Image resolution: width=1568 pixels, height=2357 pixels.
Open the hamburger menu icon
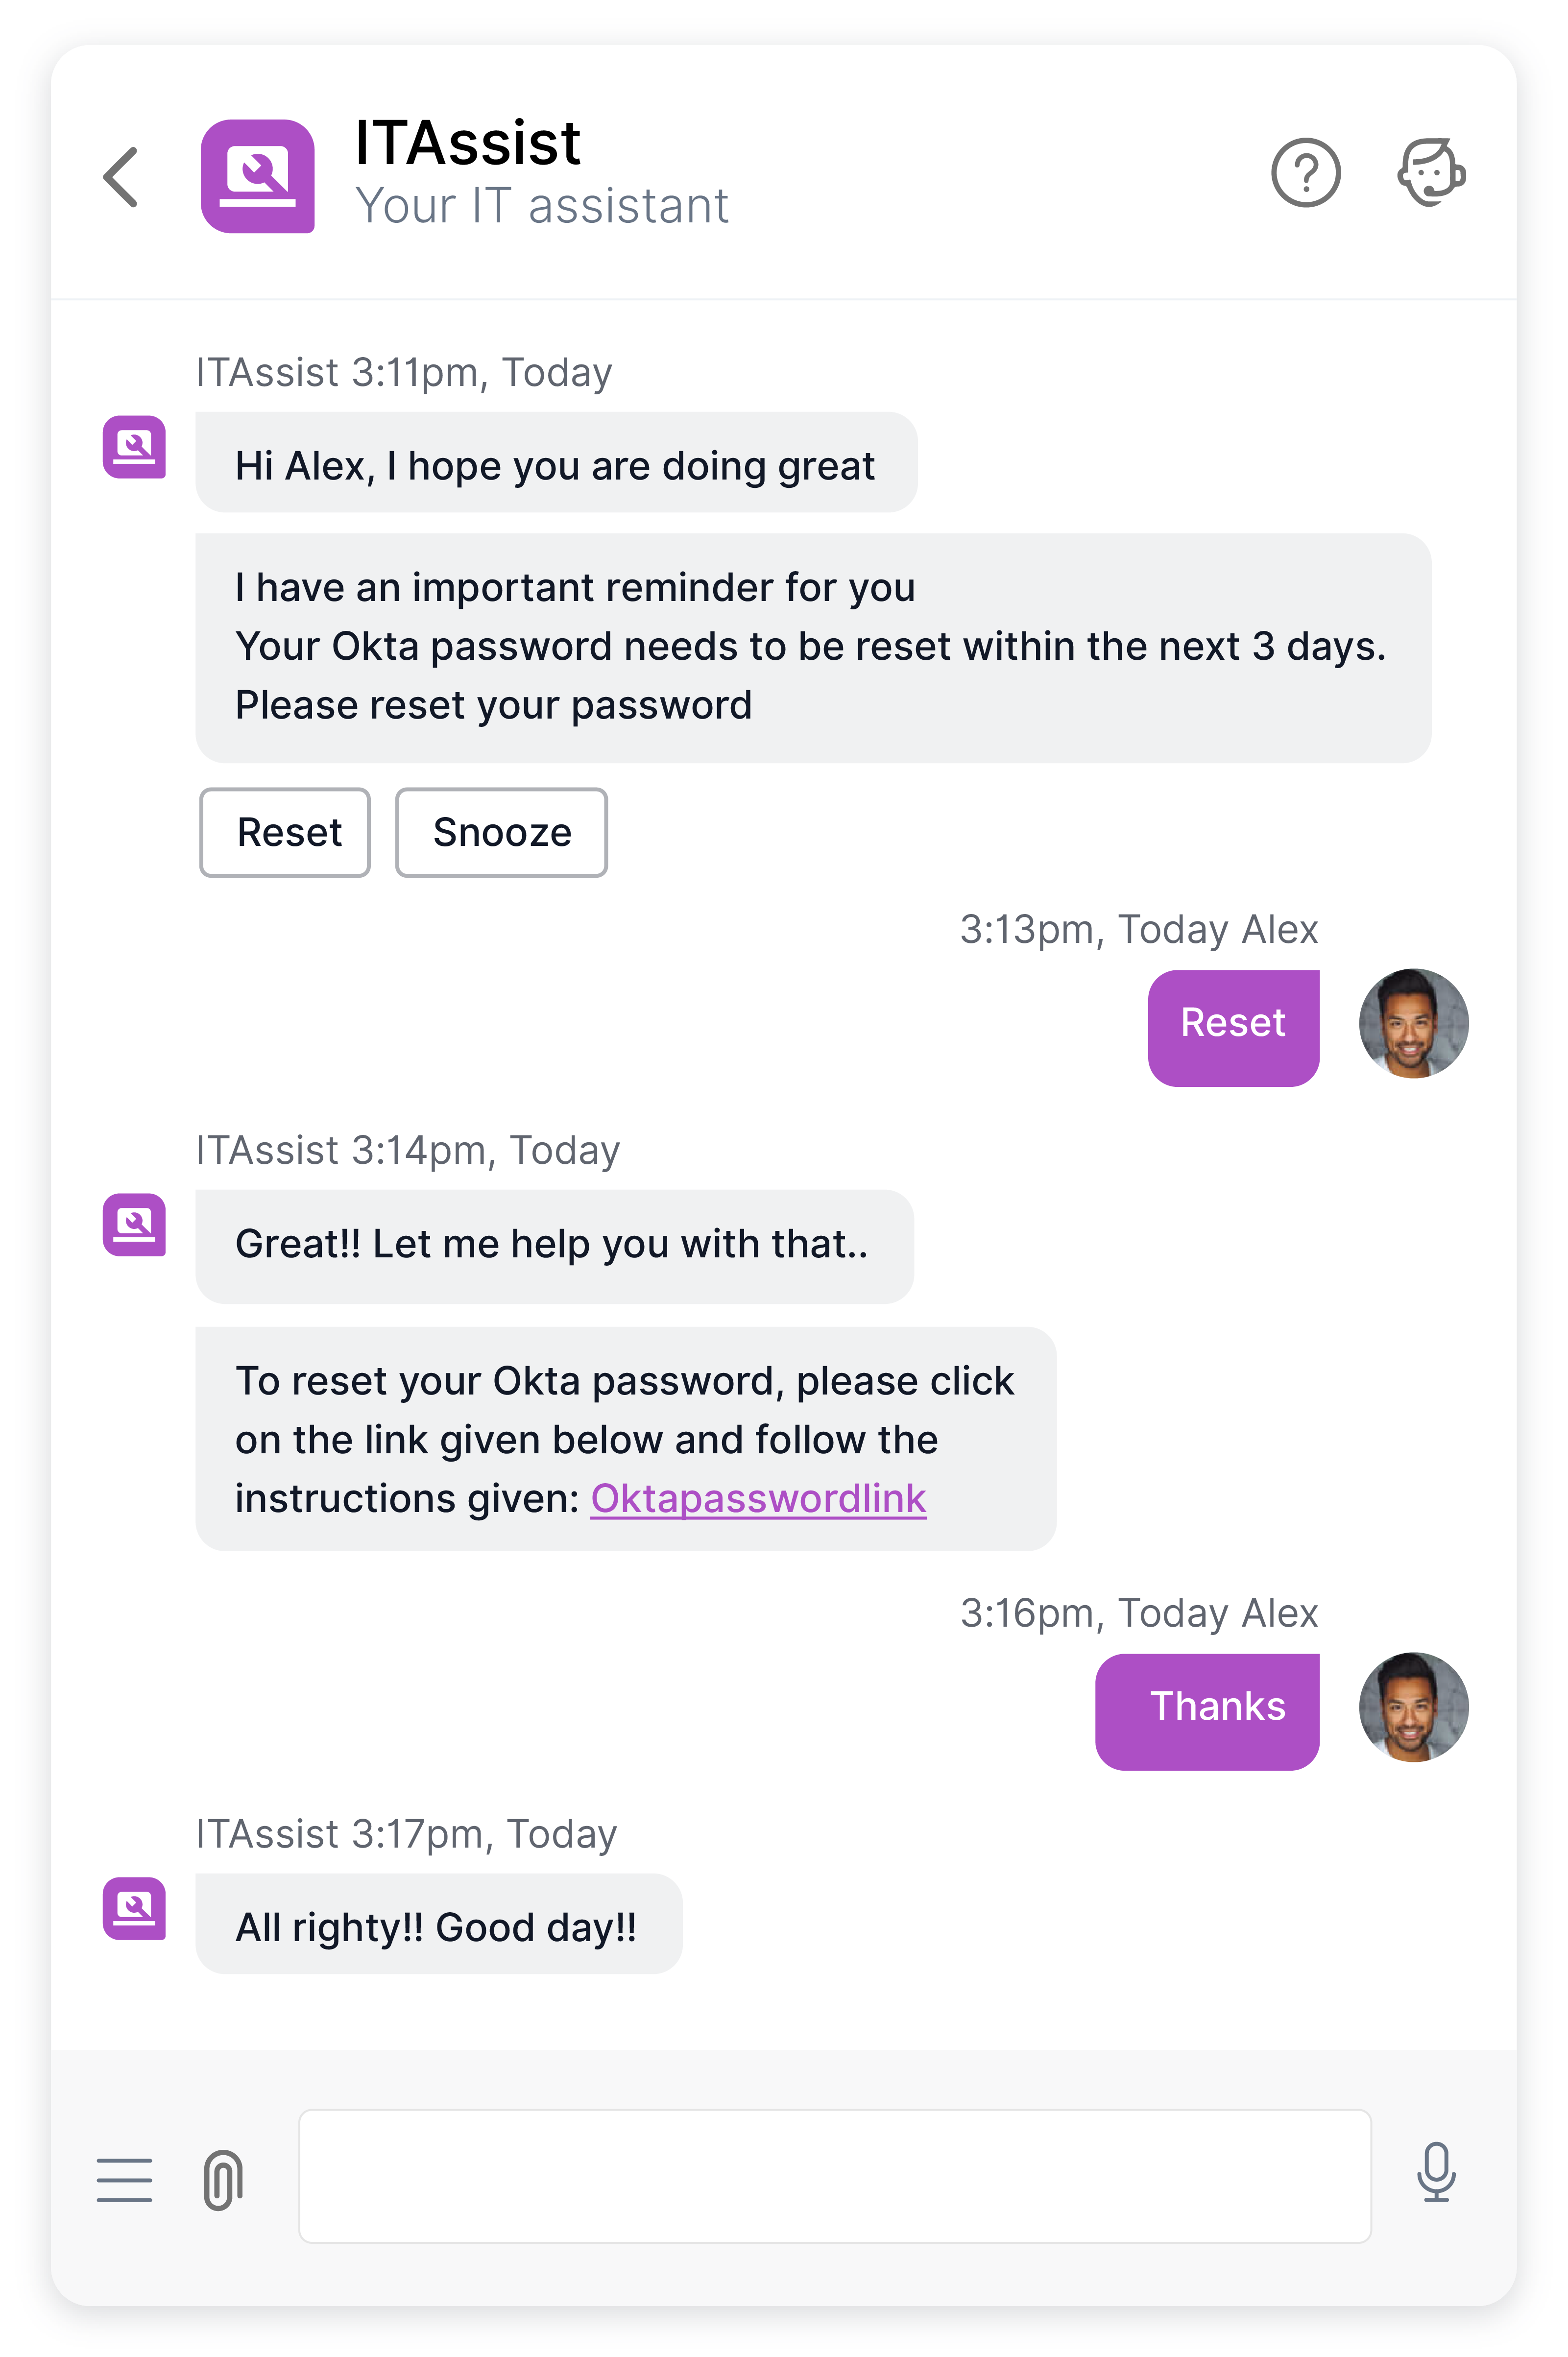pos(125,2180)
